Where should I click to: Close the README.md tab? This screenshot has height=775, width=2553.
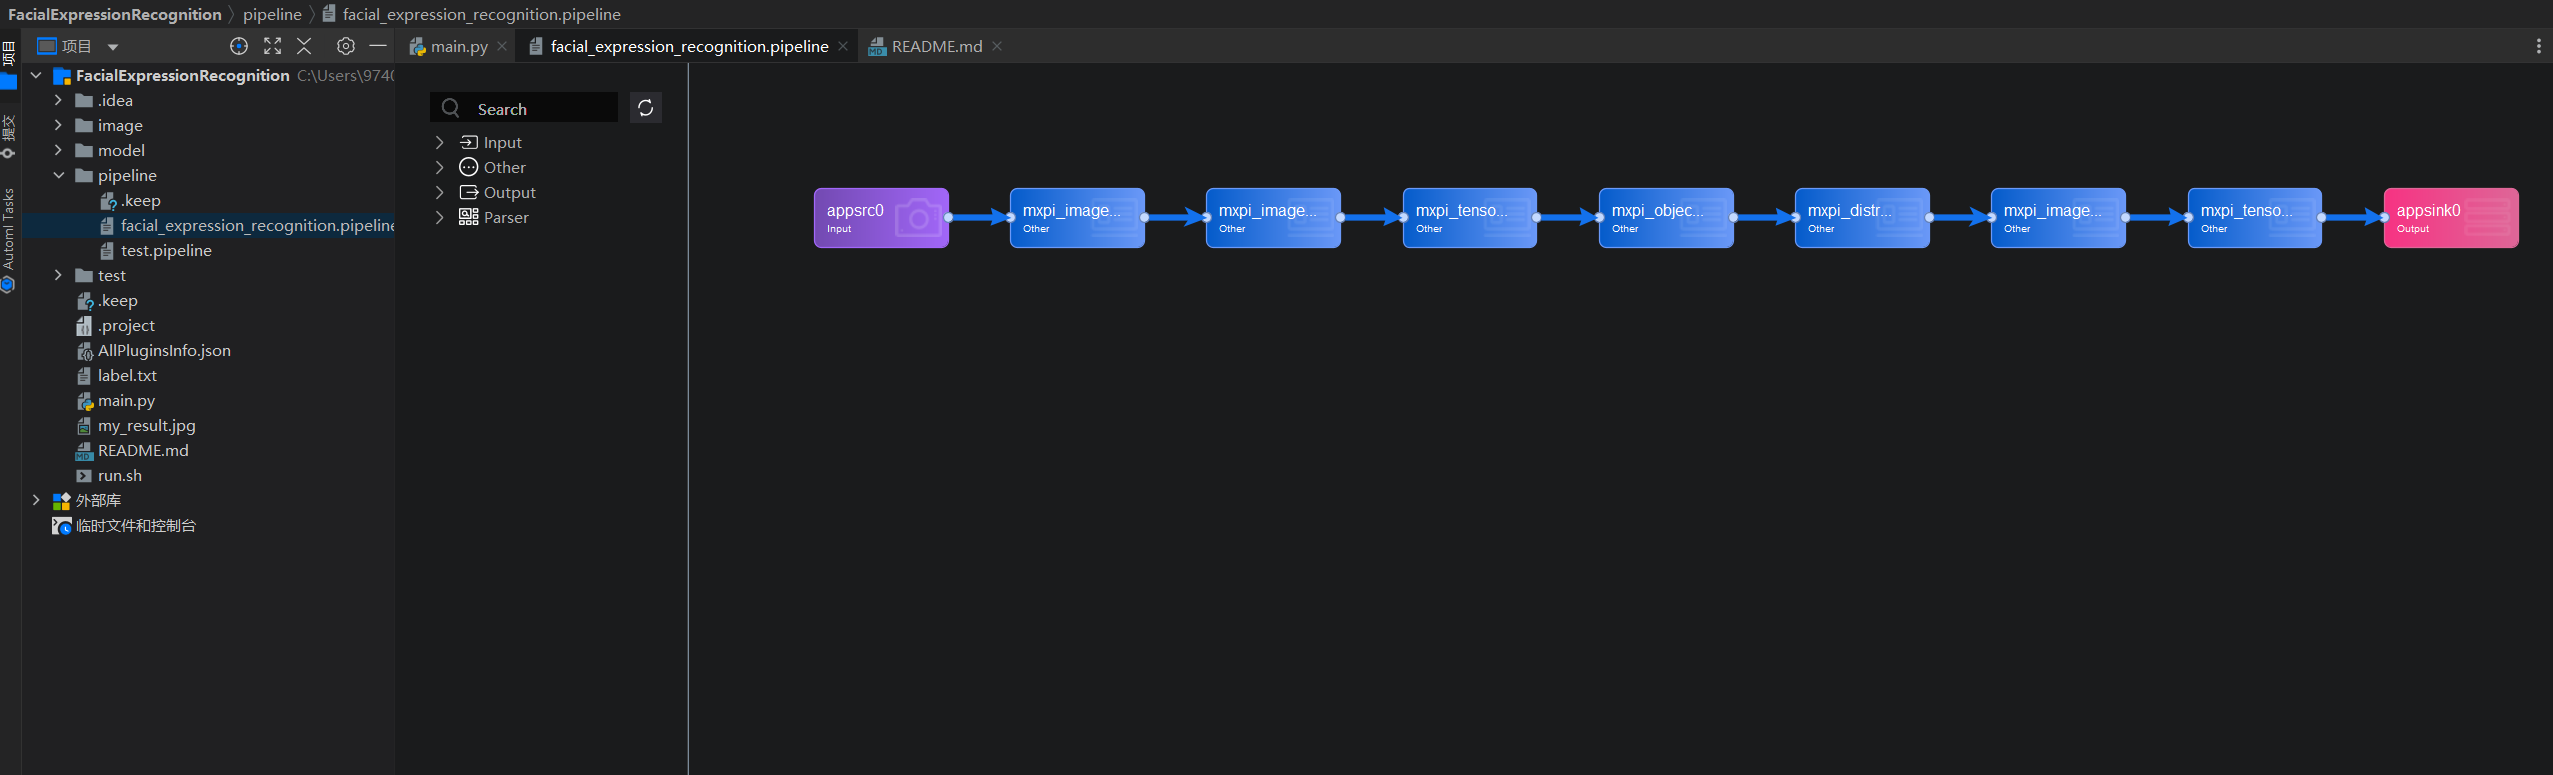997,46
